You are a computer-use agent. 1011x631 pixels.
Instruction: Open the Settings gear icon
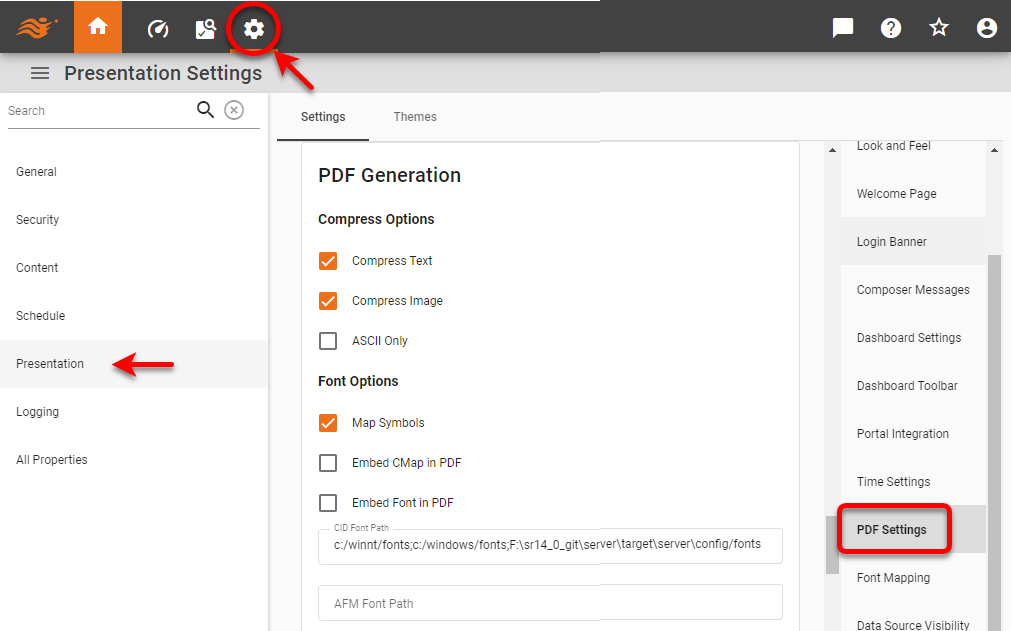click(x=253, y=27)
